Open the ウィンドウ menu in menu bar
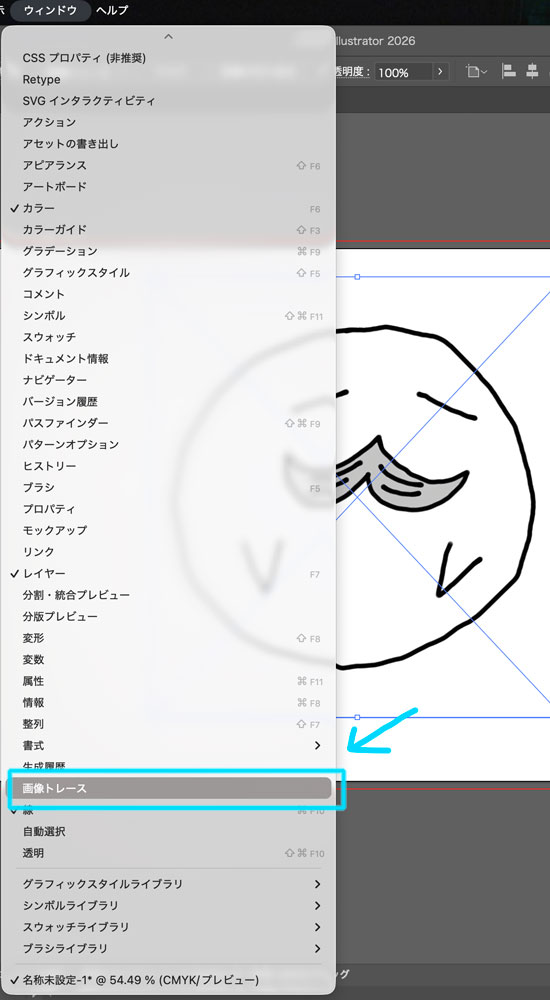550x1000 pixels. (x=50, y=10)
